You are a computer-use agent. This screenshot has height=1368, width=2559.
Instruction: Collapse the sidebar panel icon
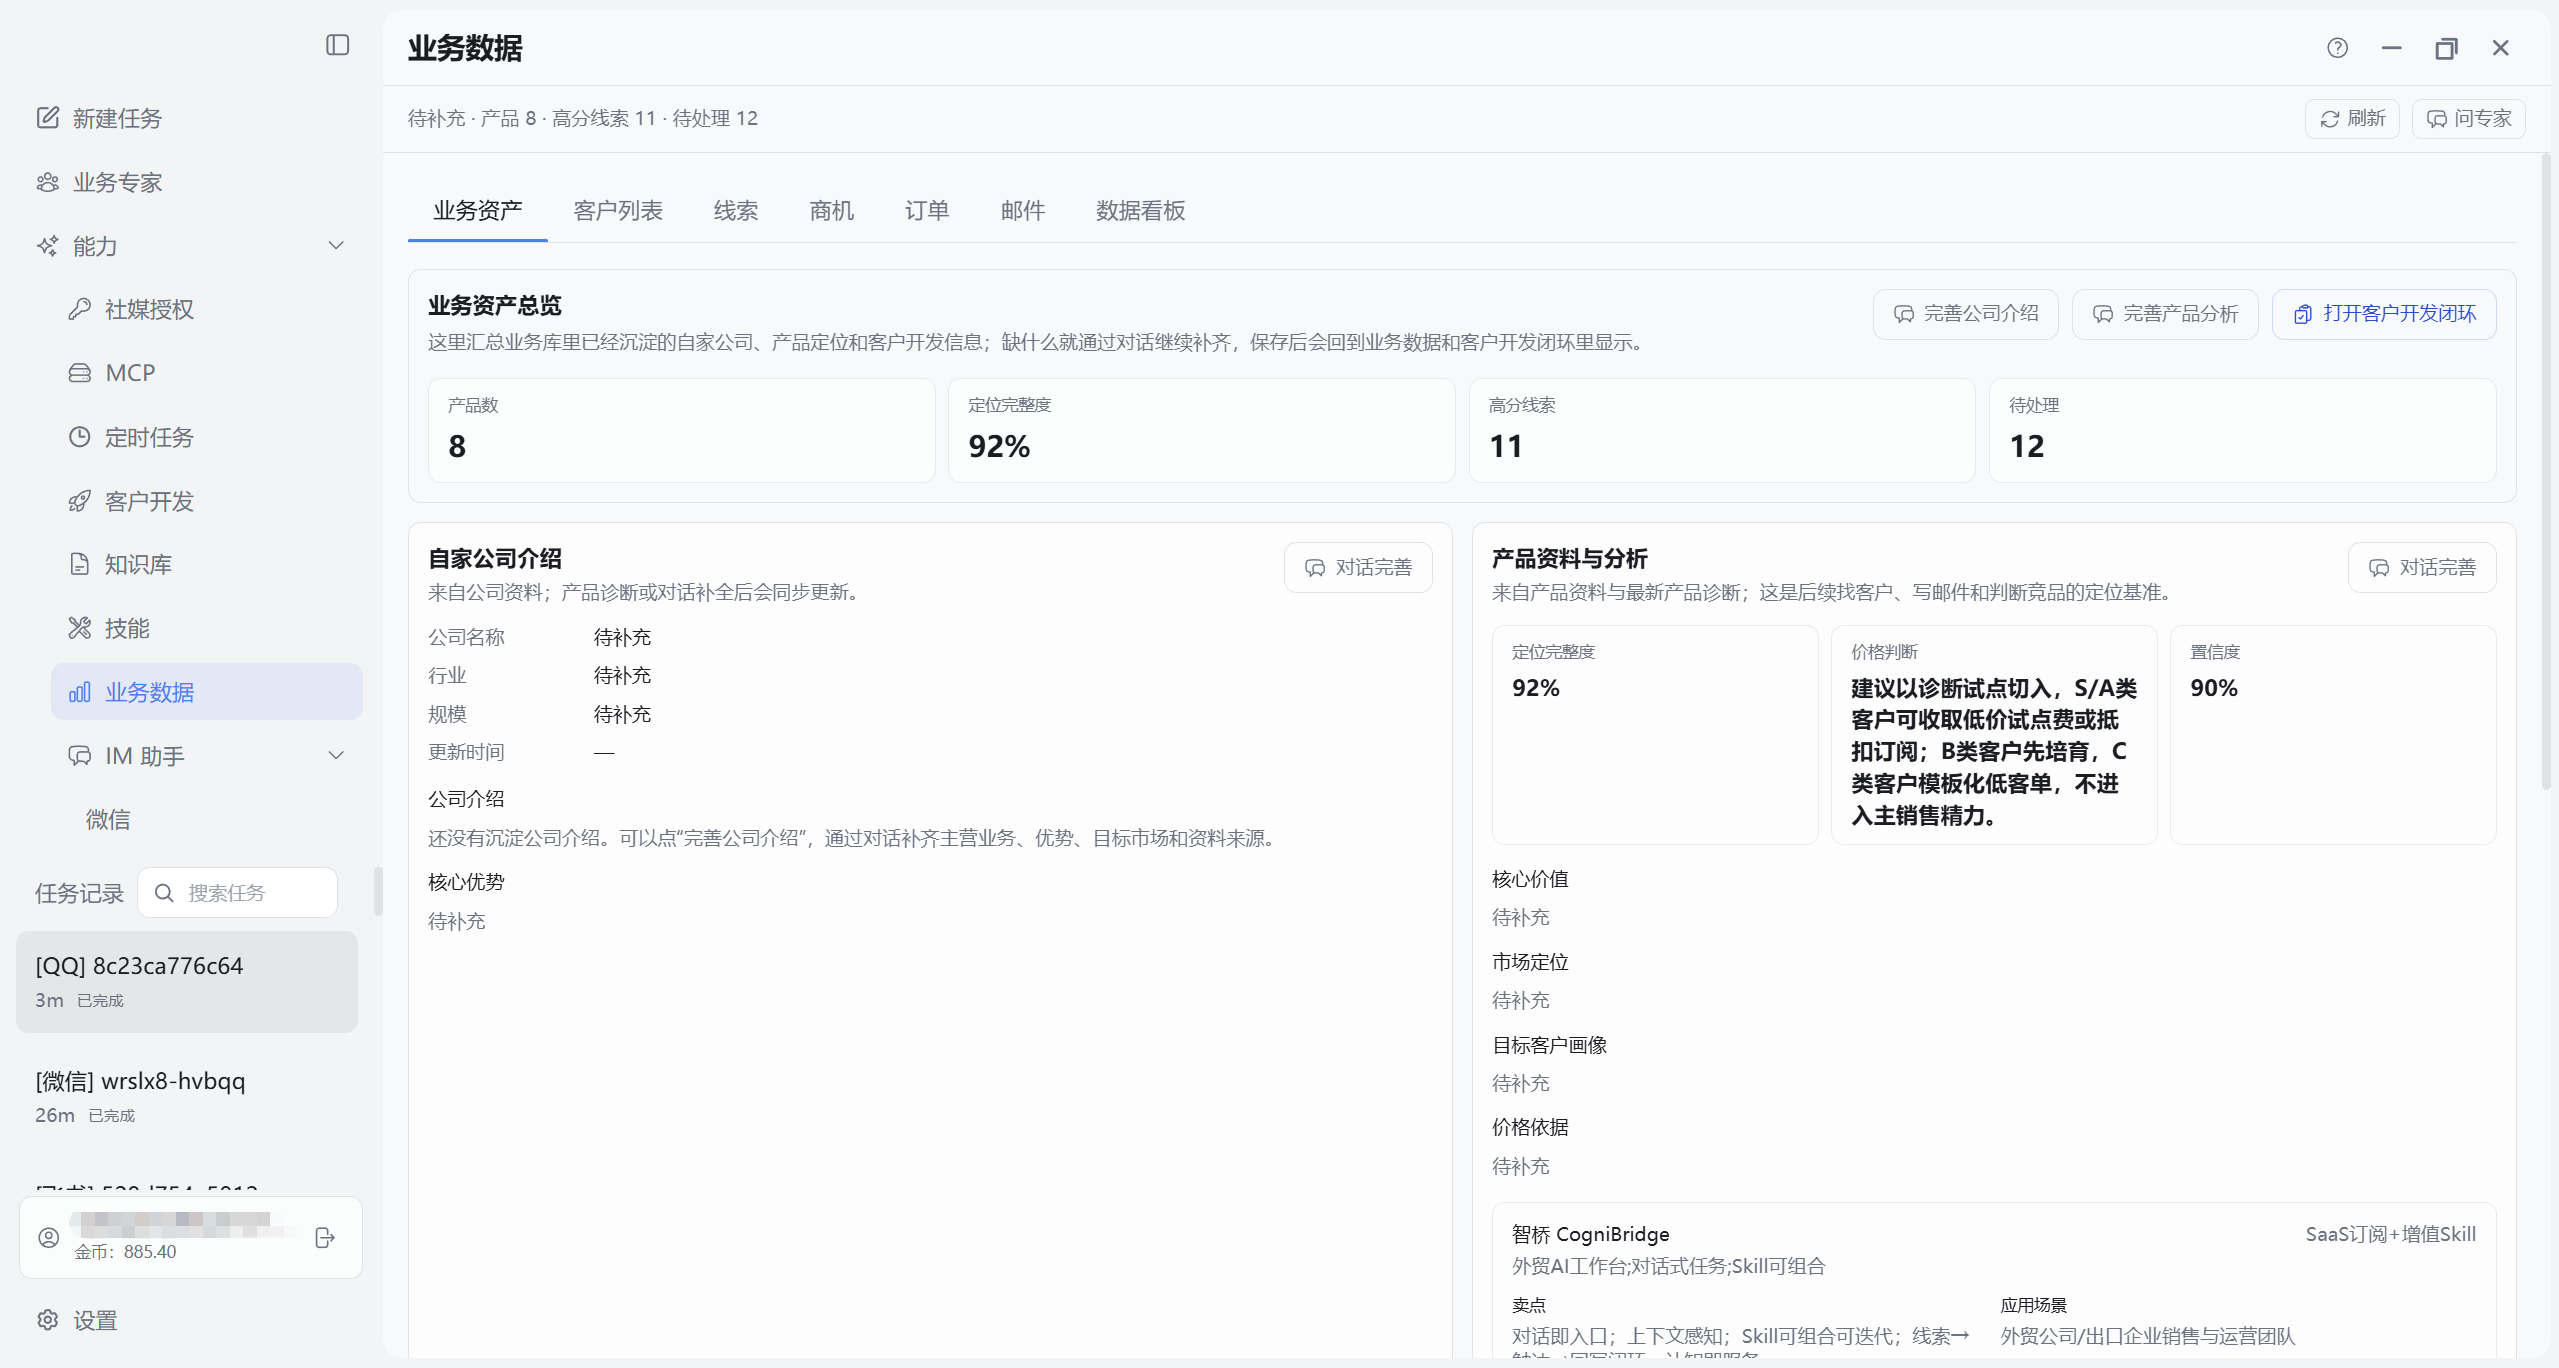tap(338, 45)
